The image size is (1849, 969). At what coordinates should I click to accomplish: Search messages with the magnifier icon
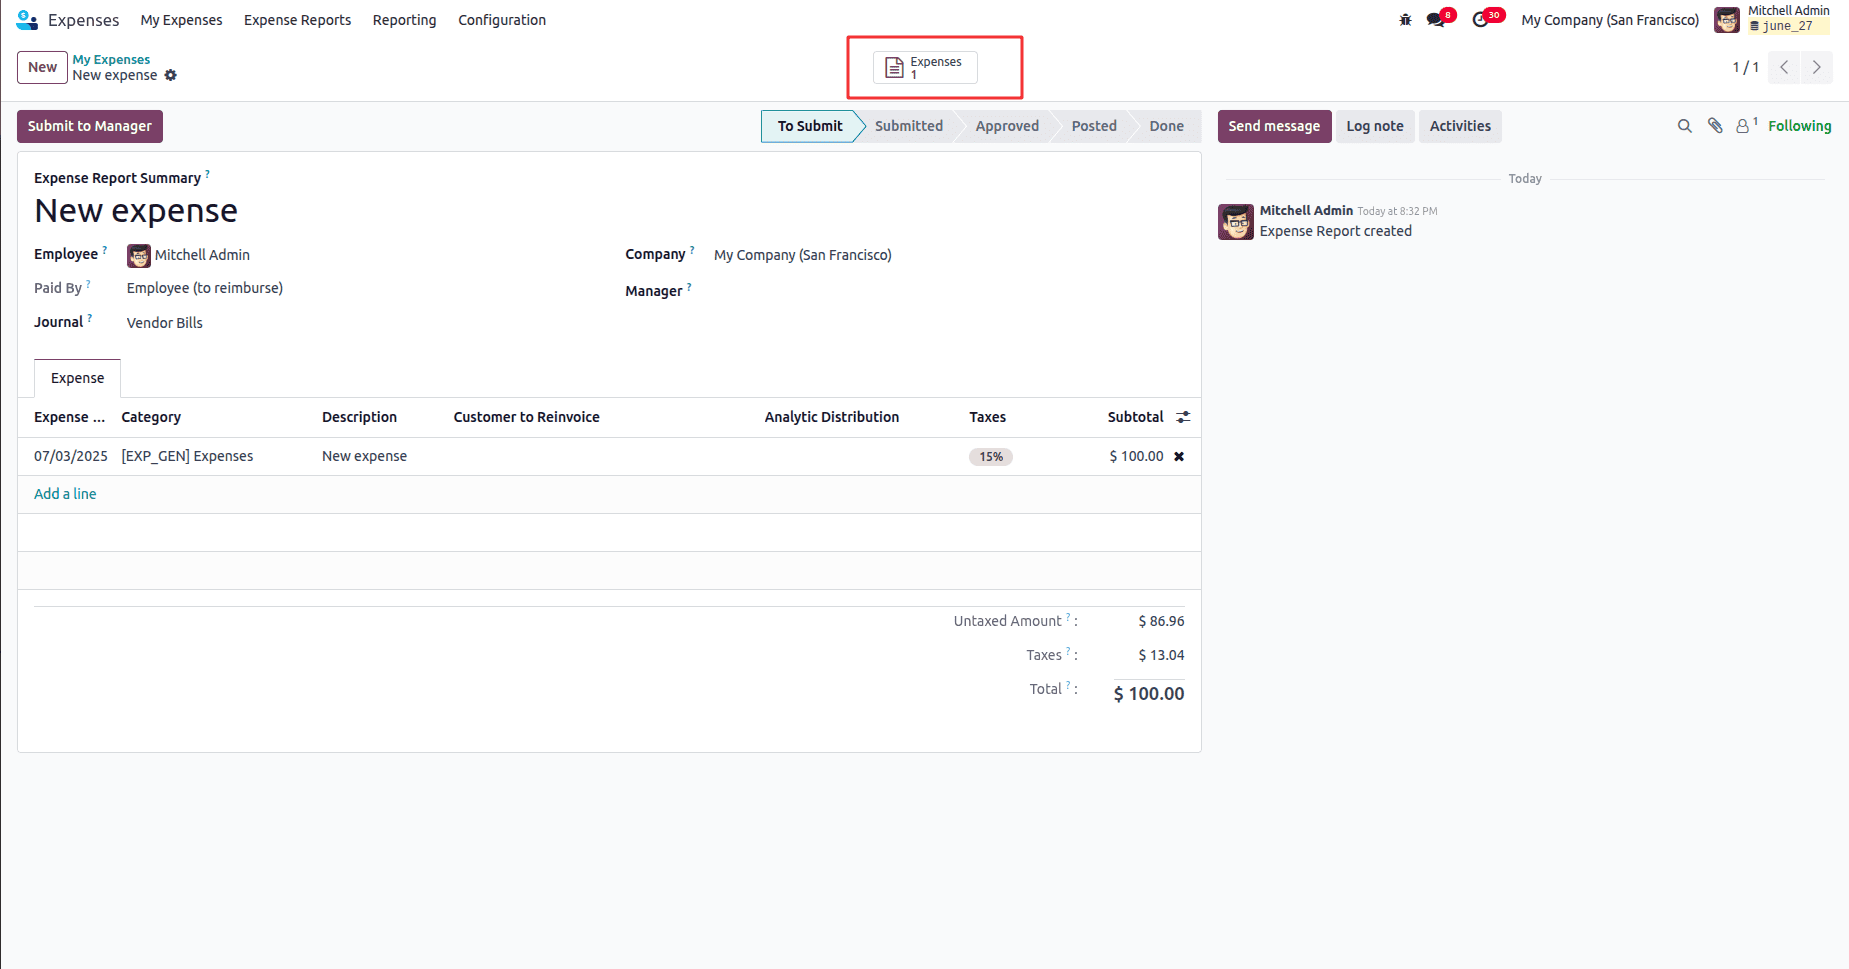pyautogui.click(x=1685, y=126)
